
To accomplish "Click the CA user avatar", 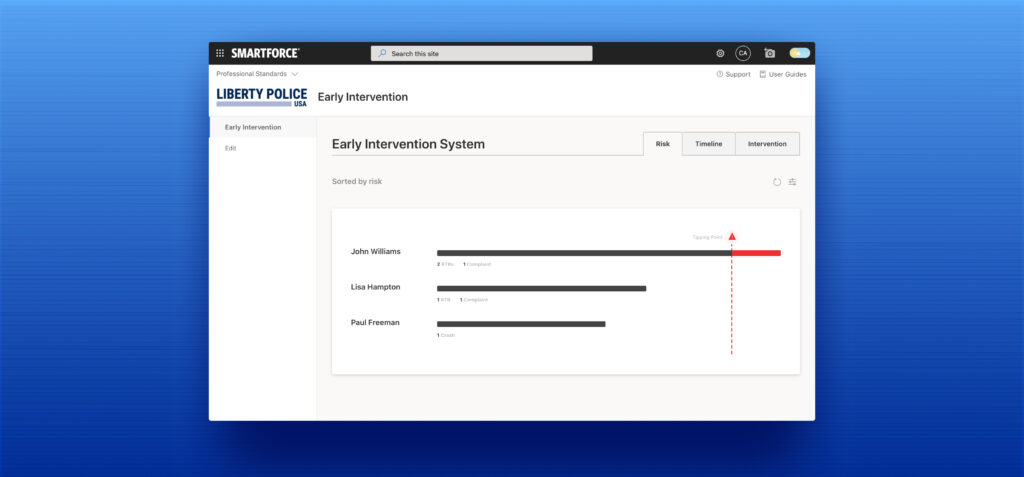I will click(x=743, y=53).
